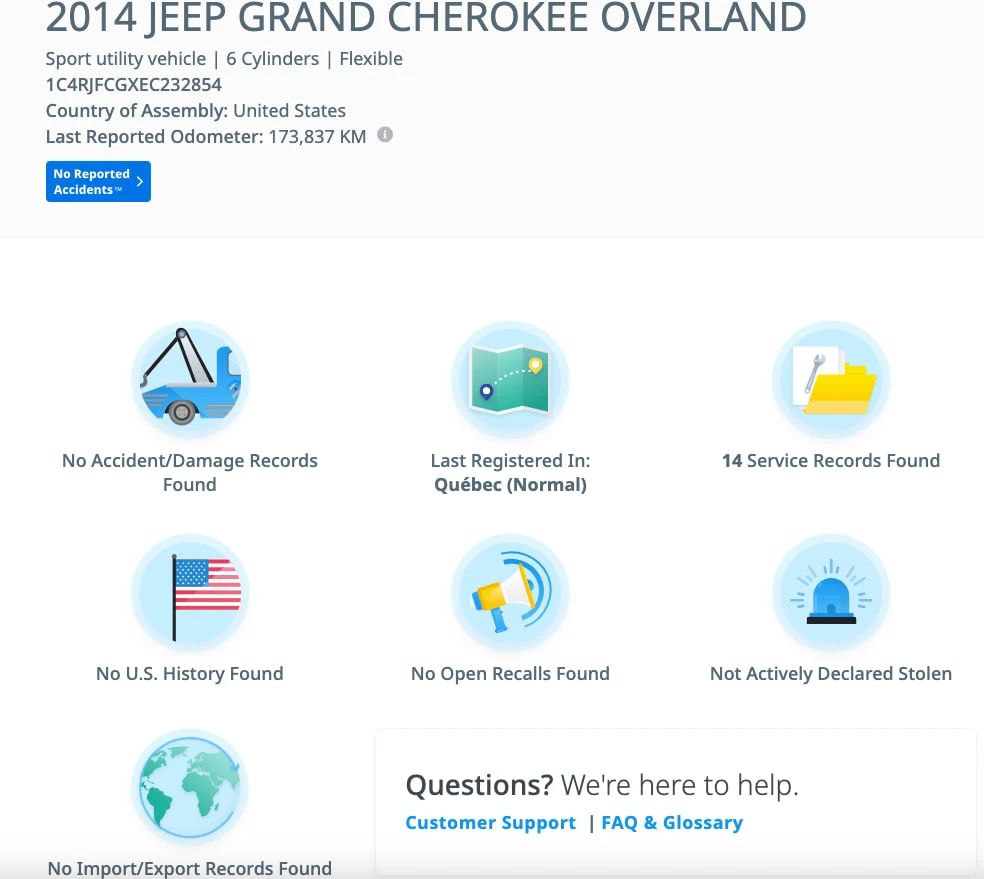The width and height of the screenshot is (984, 879).
Task: Click "Last Registered In: Québec (Normal)" label
Action: (x=510, y=472)
